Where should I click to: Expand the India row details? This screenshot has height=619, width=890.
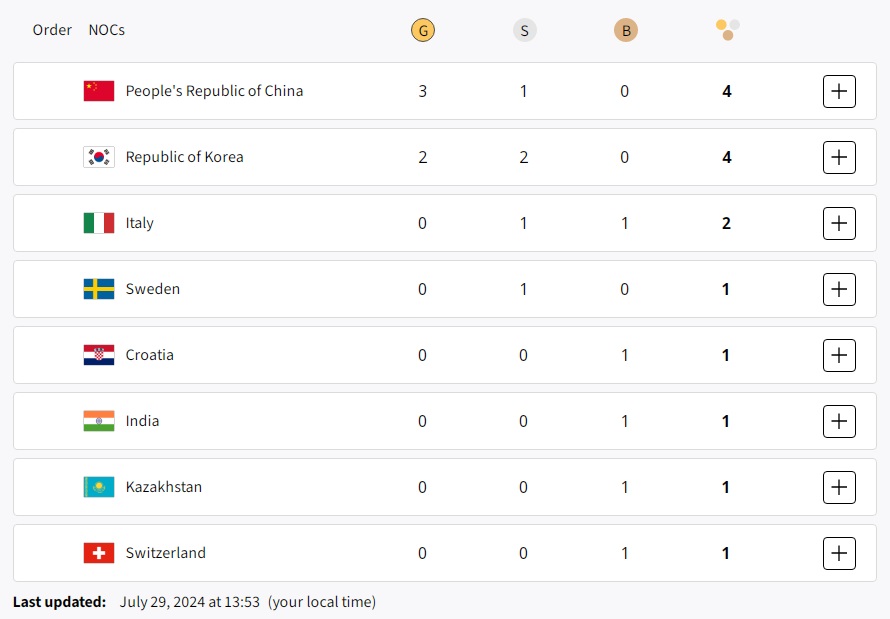[x=839, y=421]
